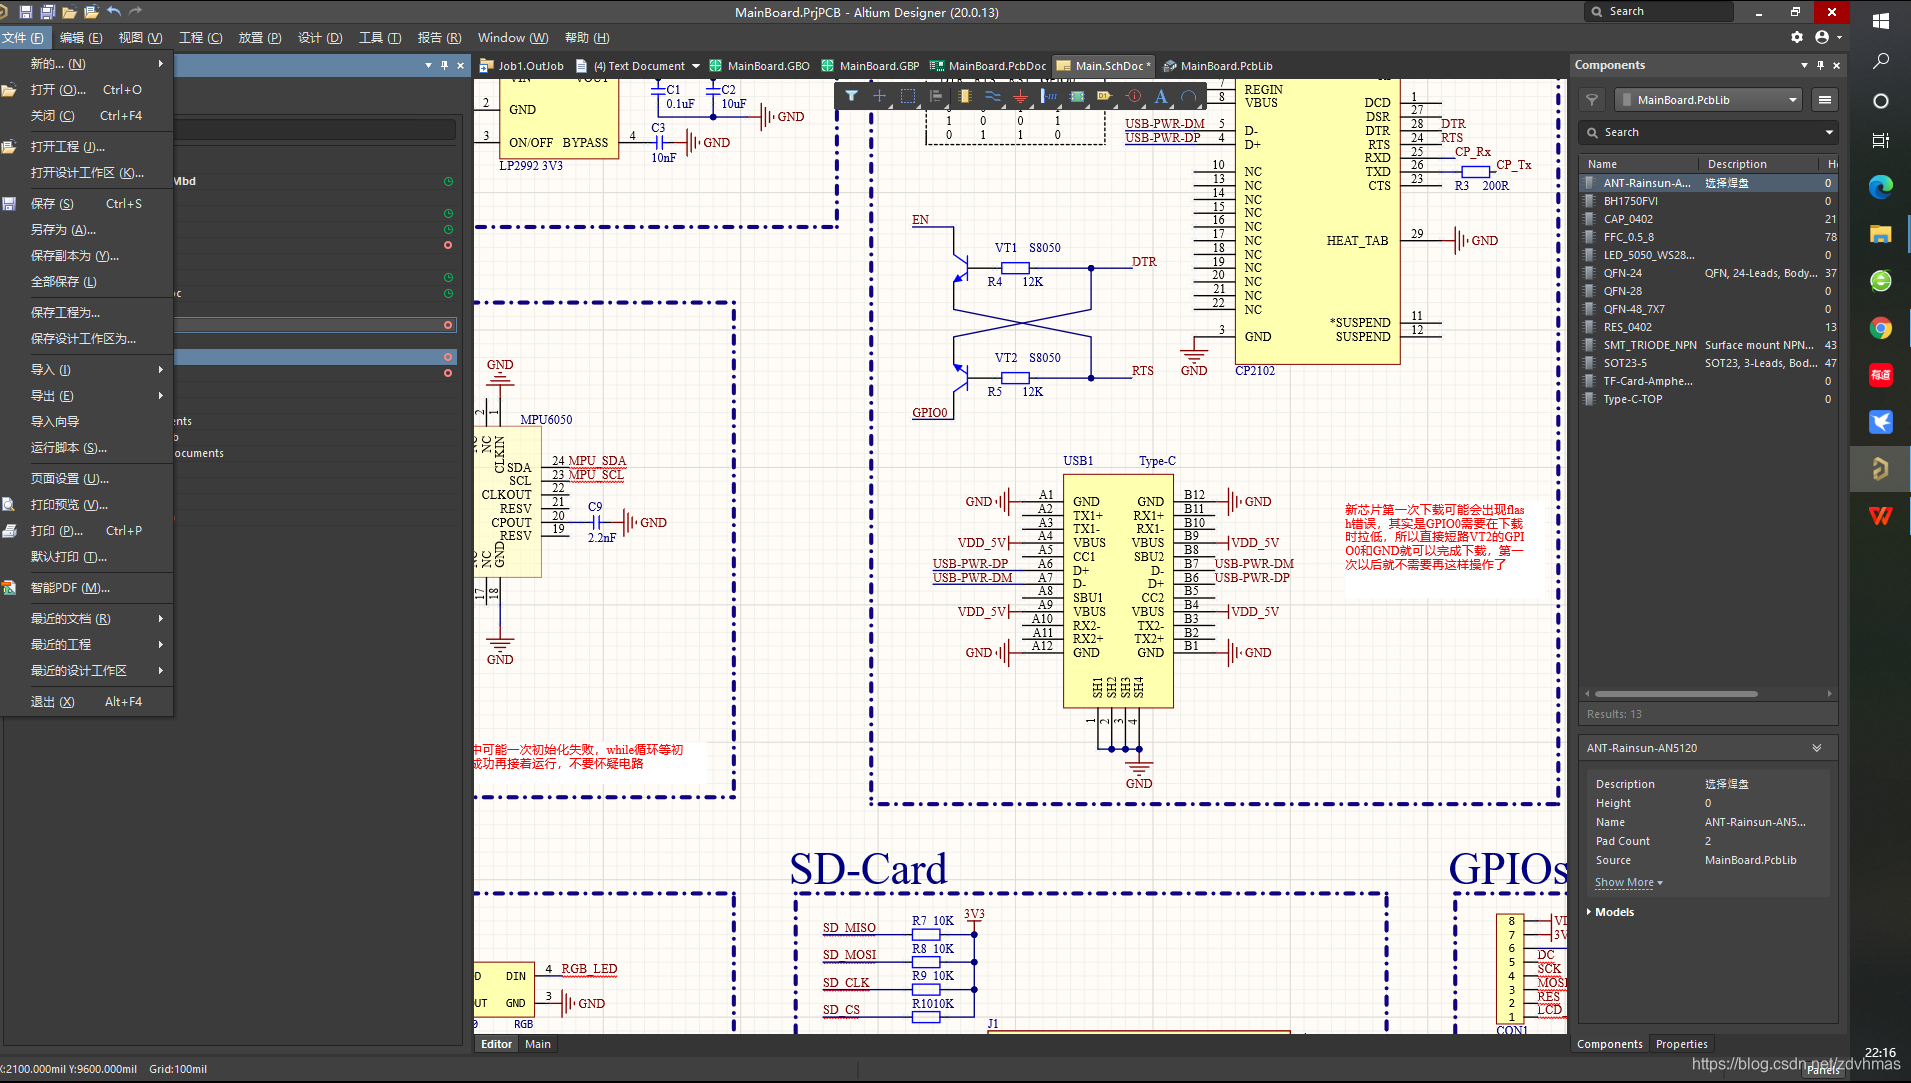Expand the Models section
Screen dimensions: 1911x1083
pos(1589,912)
